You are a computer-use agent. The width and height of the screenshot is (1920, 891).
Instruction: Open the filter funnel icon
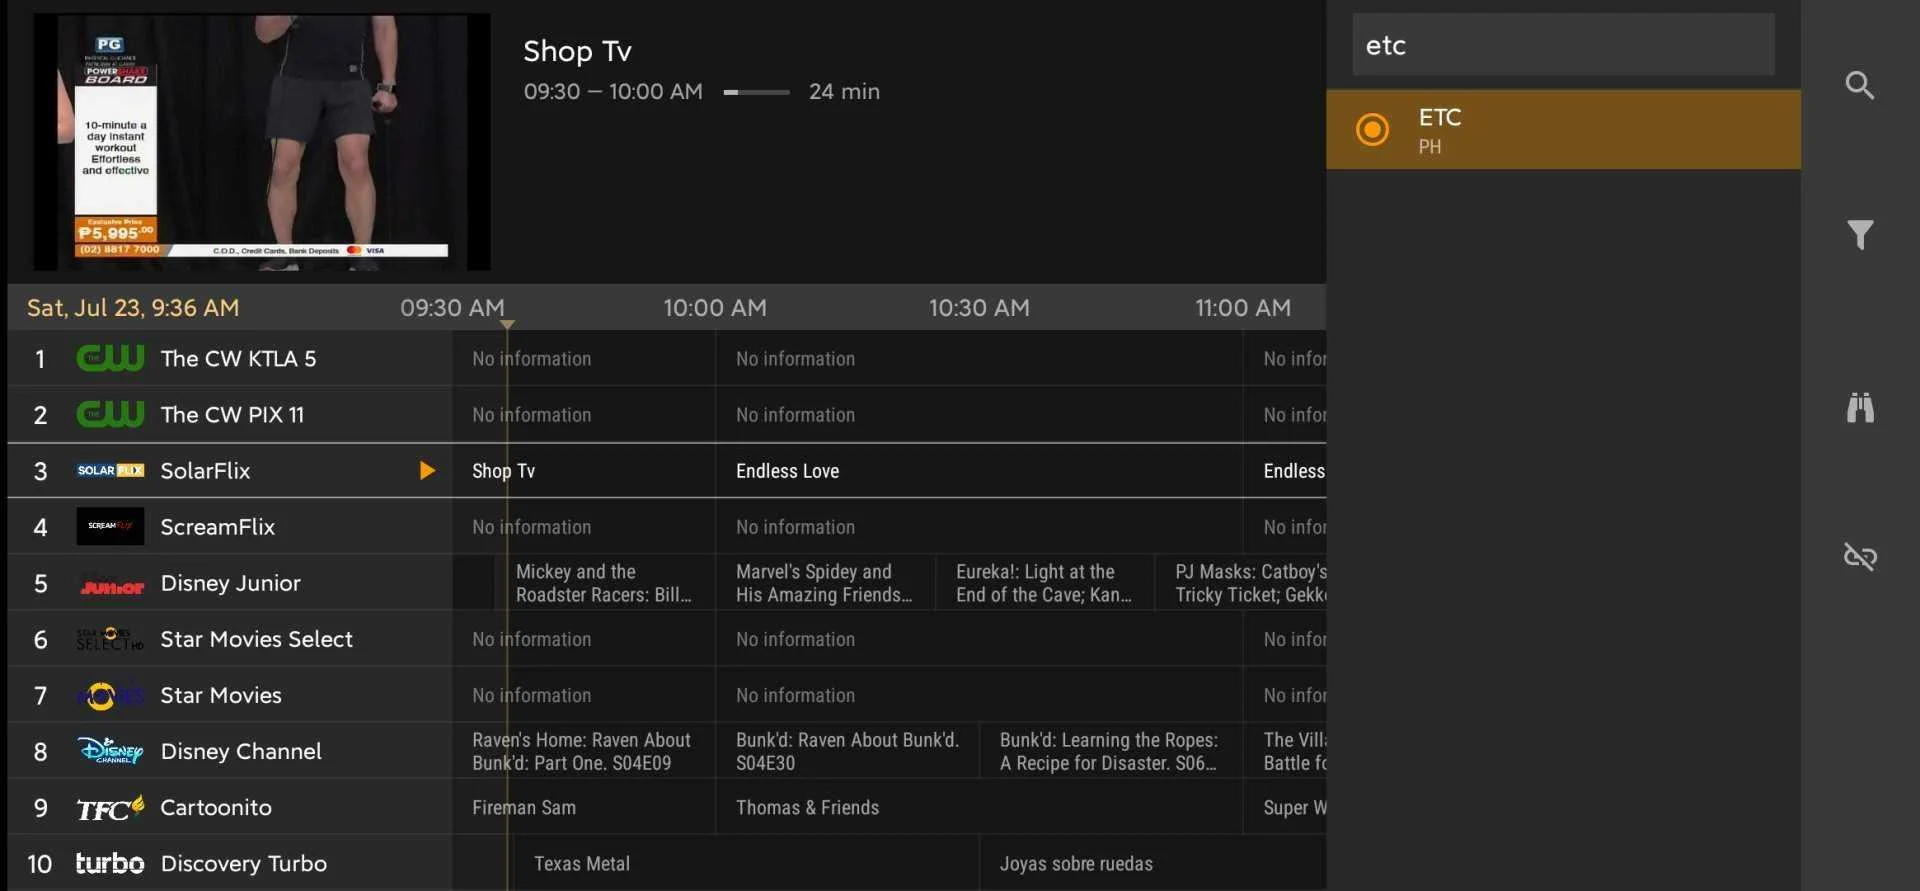[x=1859, y=235]
